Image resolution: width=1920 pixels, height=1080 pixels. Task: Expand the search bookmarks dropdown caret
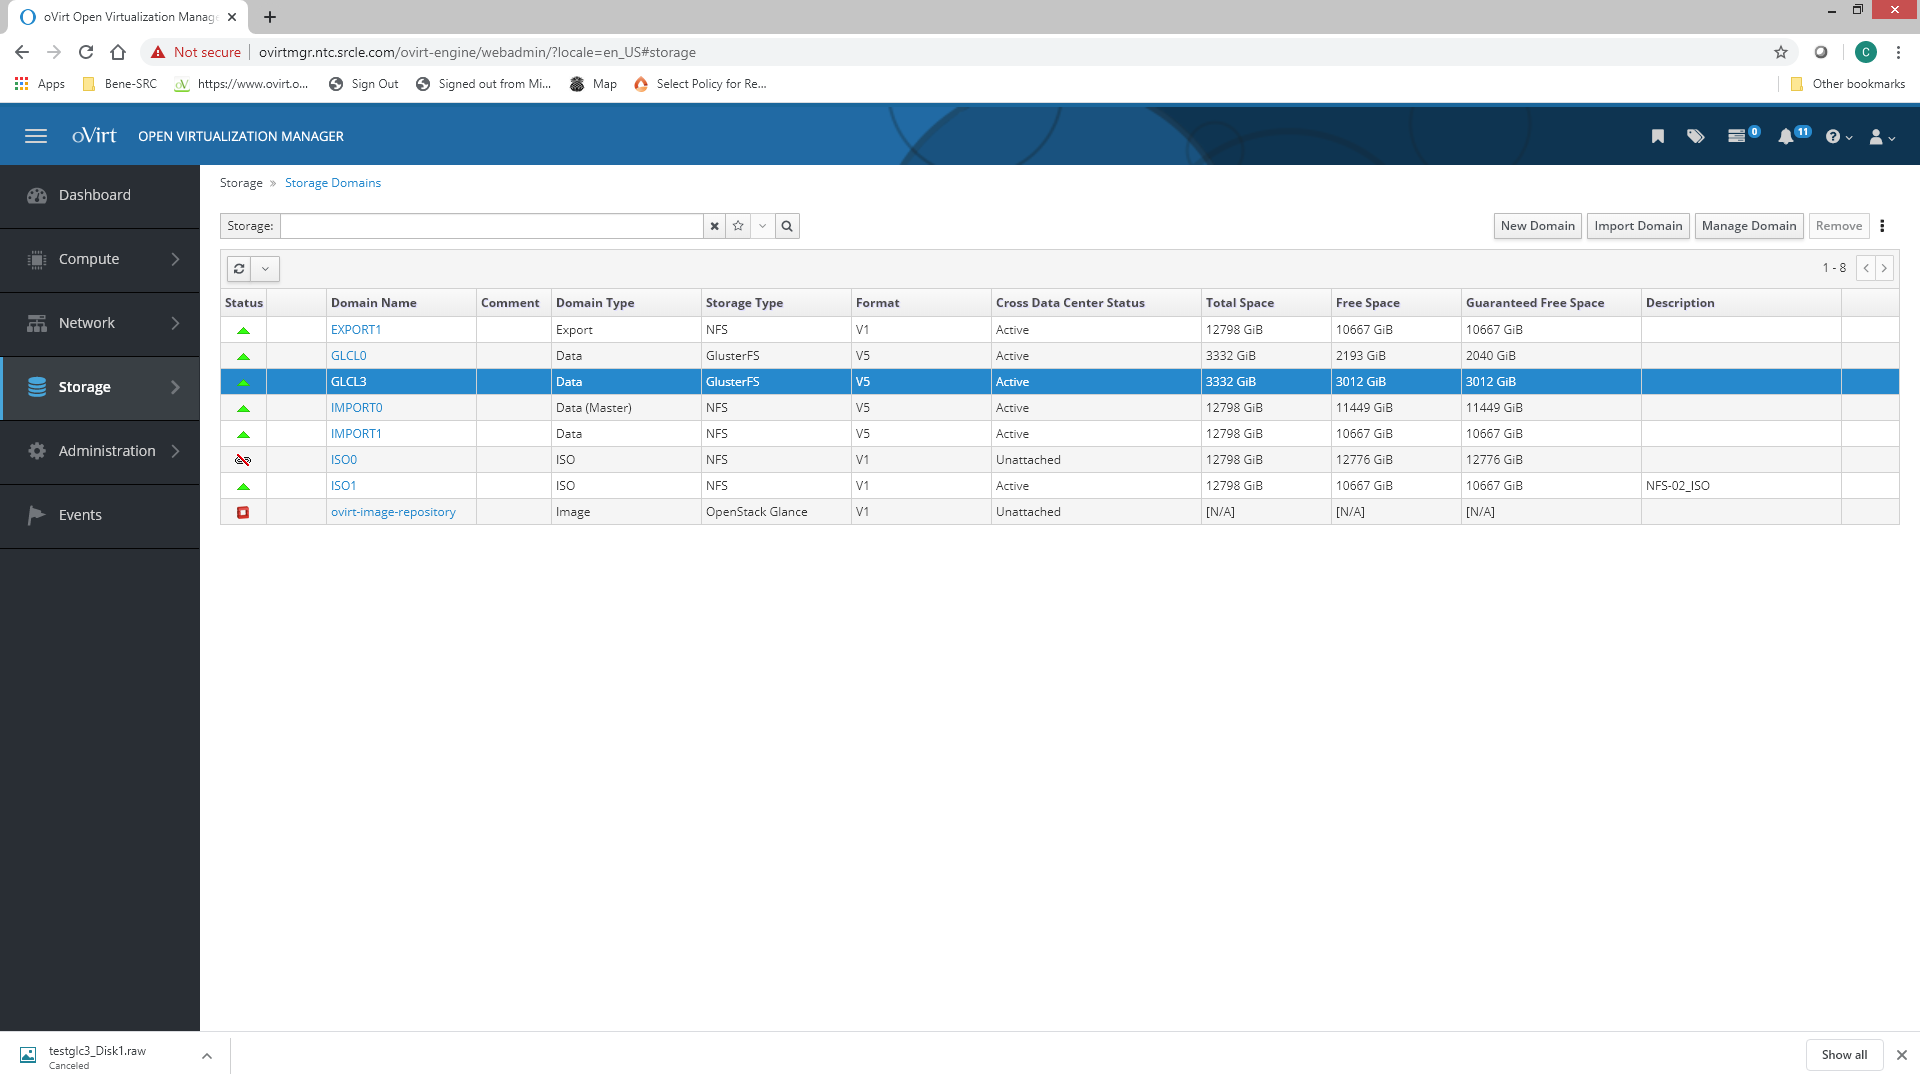pos(762,226)
